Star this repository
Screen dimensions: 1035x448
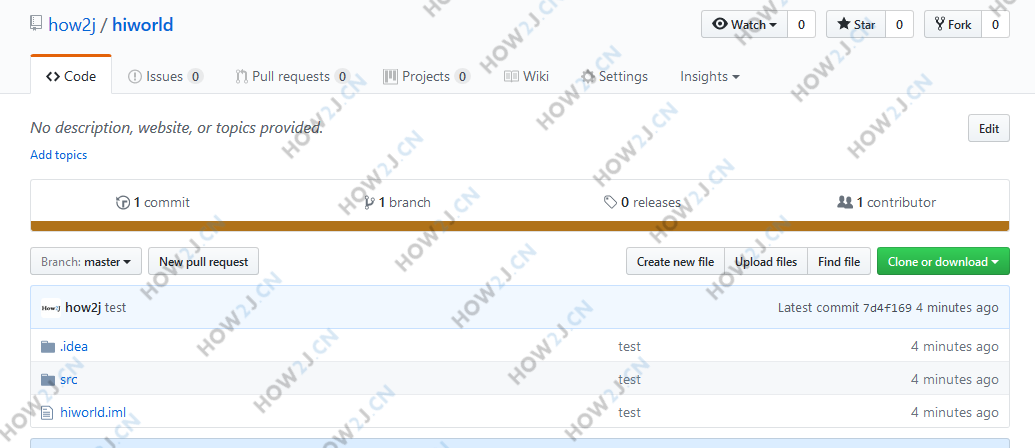coord(856,24)
